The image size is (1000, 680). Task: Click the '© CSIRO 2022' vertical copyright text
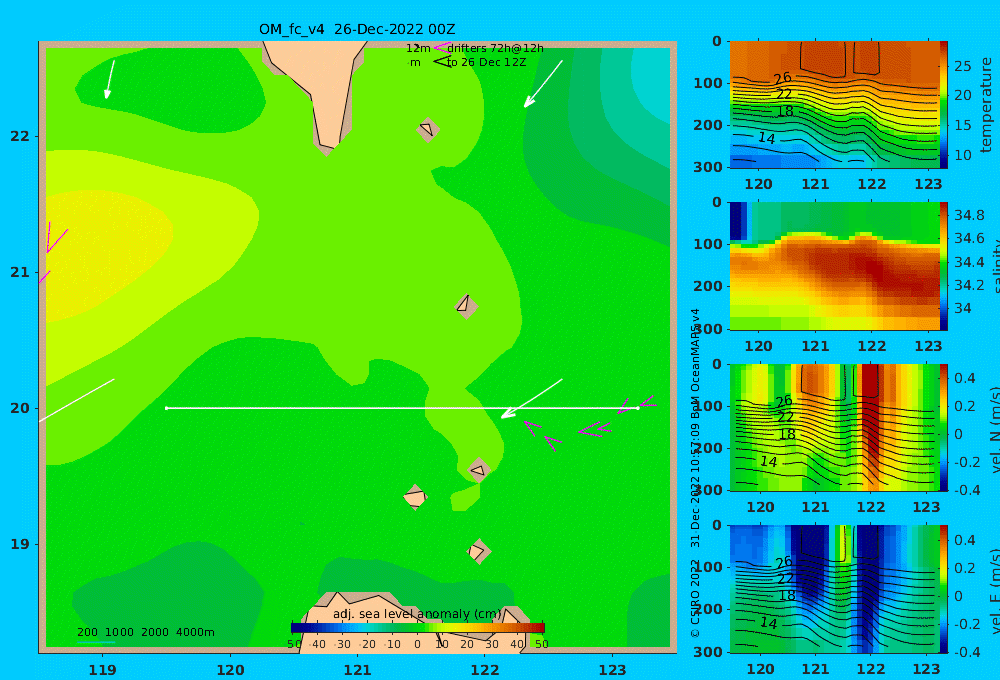[695, 598]
